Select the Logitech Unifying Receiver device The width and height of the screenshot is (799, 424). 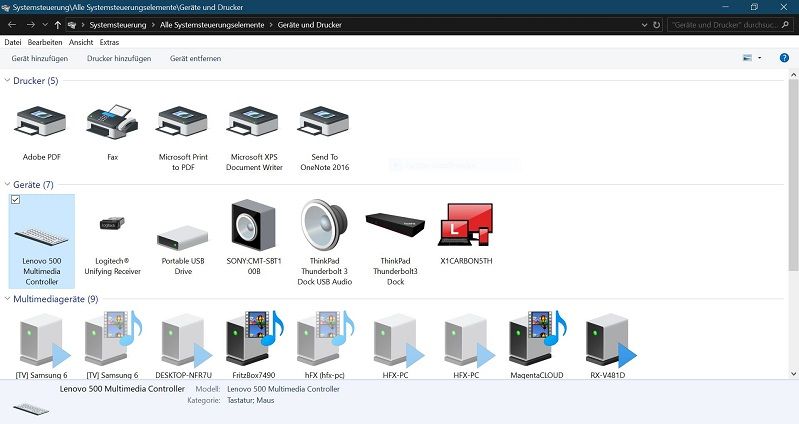(112, 223)
